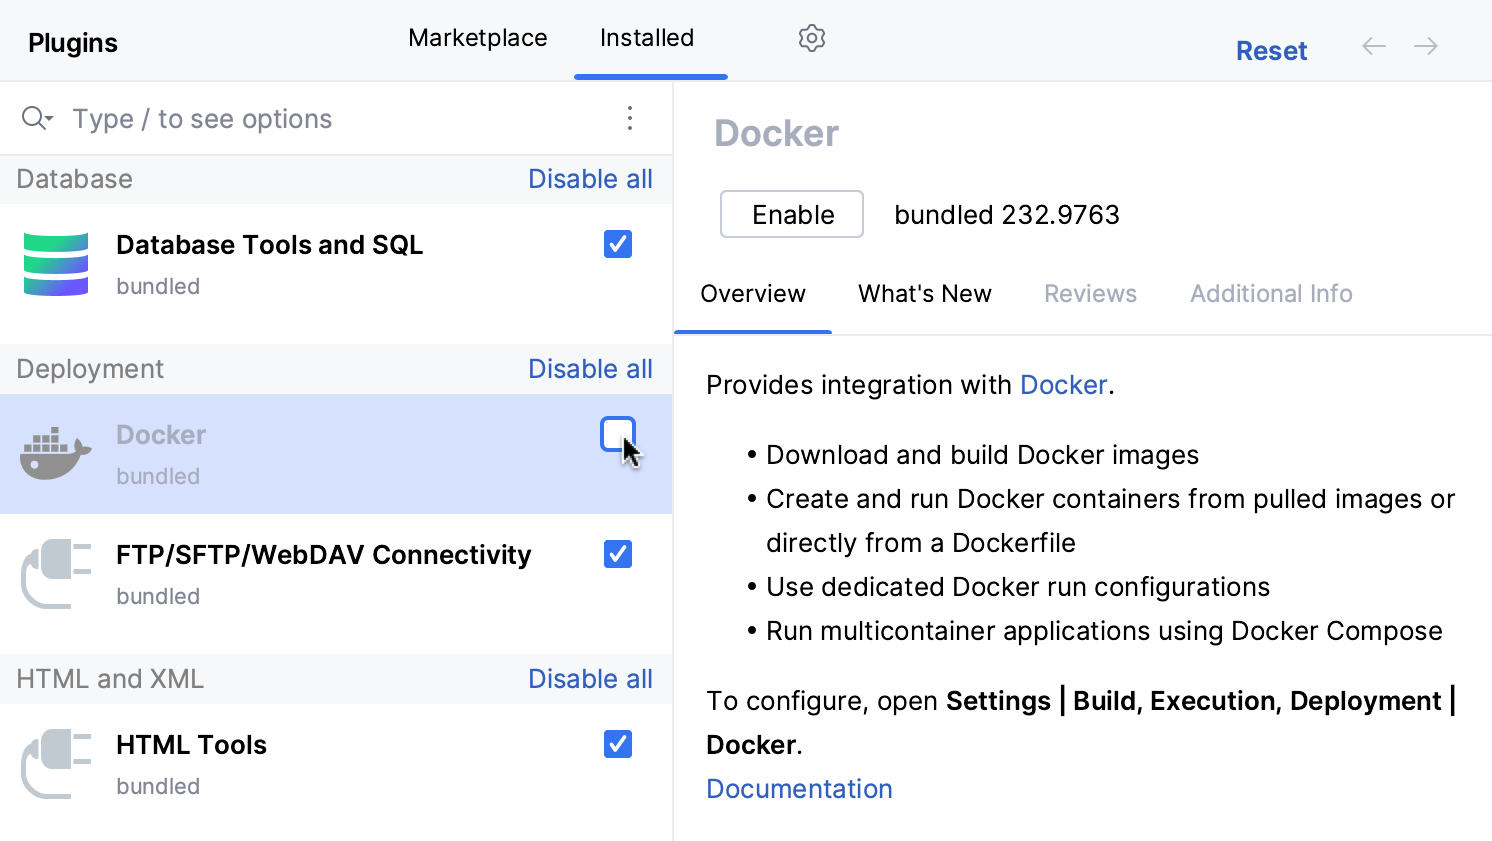Click the search magnifier icon
This screenshot has height=841, width=1492.
pyautogui.click(x=31, y=118)
